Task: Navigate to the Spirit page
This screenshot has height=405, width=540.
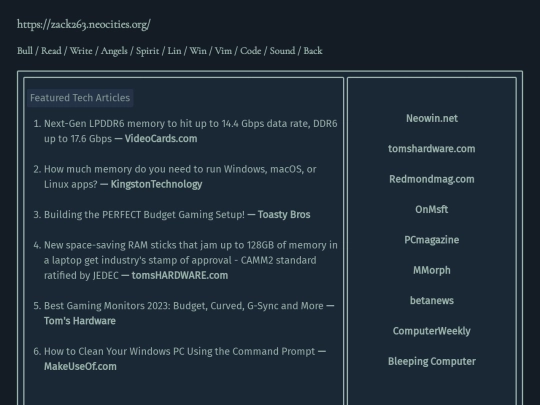Action: point(147,51)
